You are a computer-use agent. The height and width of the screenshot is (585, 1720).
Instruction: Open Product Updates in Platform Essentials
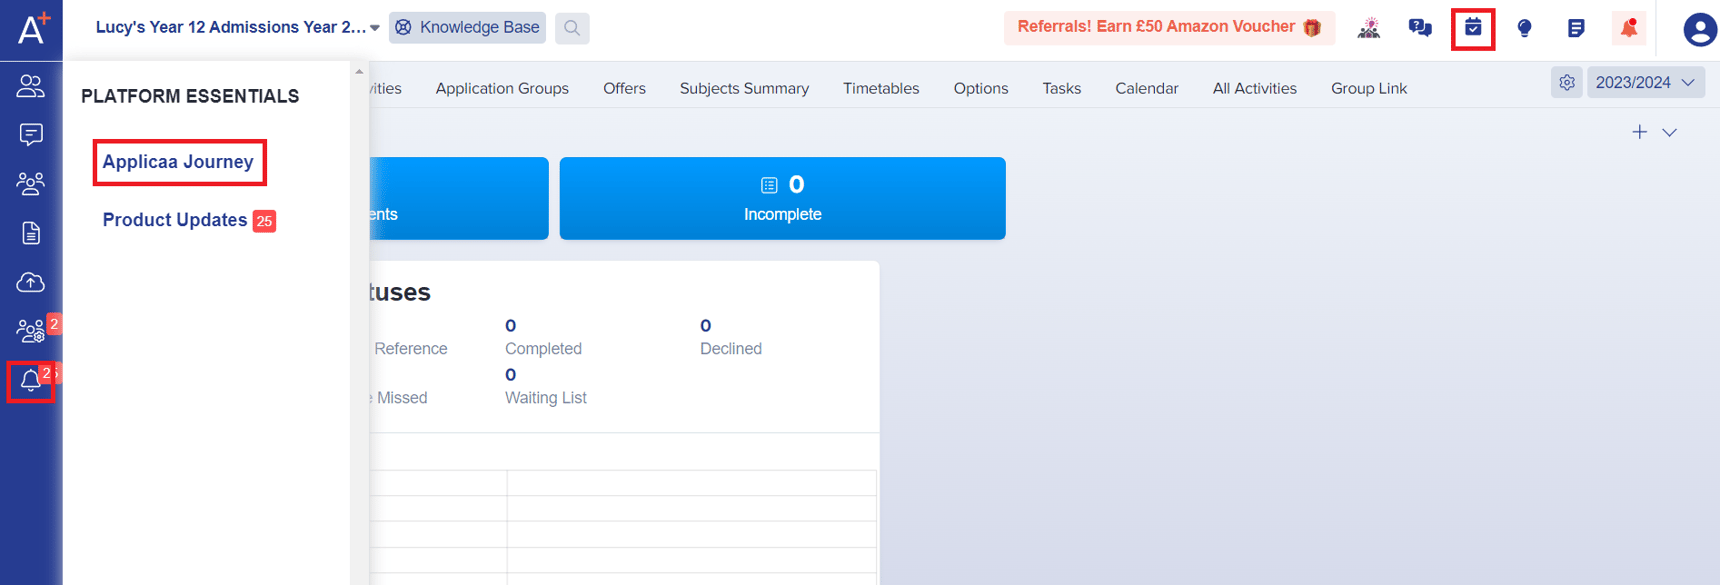coord(175,220)
